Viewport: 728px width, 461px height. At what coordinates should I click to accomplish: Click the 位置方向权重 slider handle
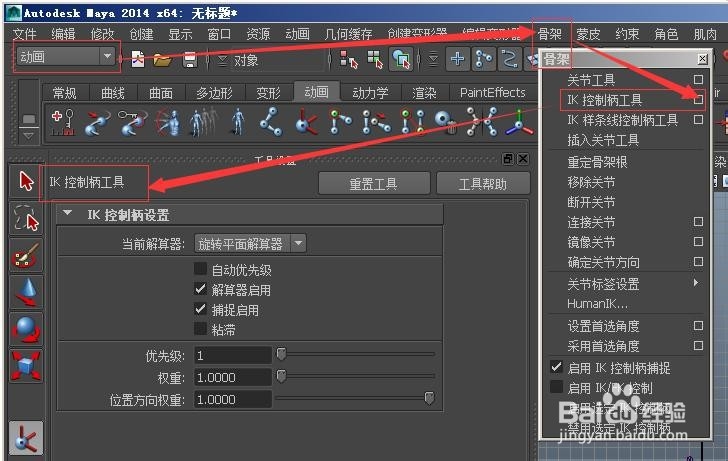tap(429, 397)
